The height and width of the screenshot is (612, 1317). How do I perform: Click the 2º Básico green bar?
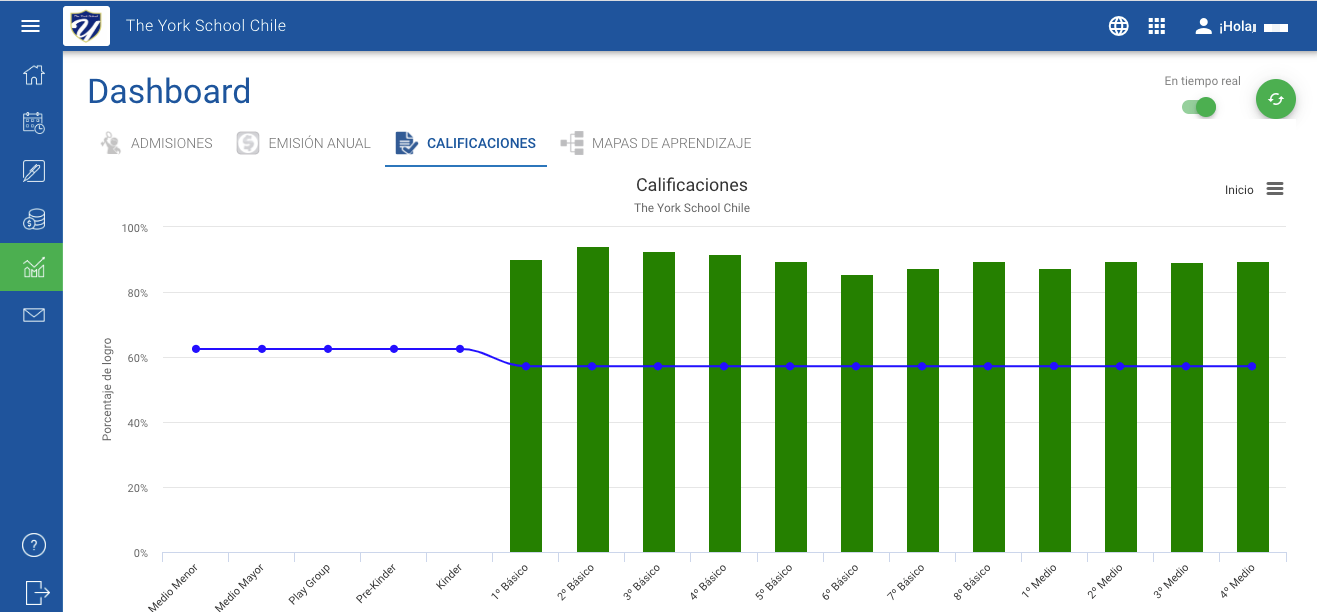click(593, 399)
